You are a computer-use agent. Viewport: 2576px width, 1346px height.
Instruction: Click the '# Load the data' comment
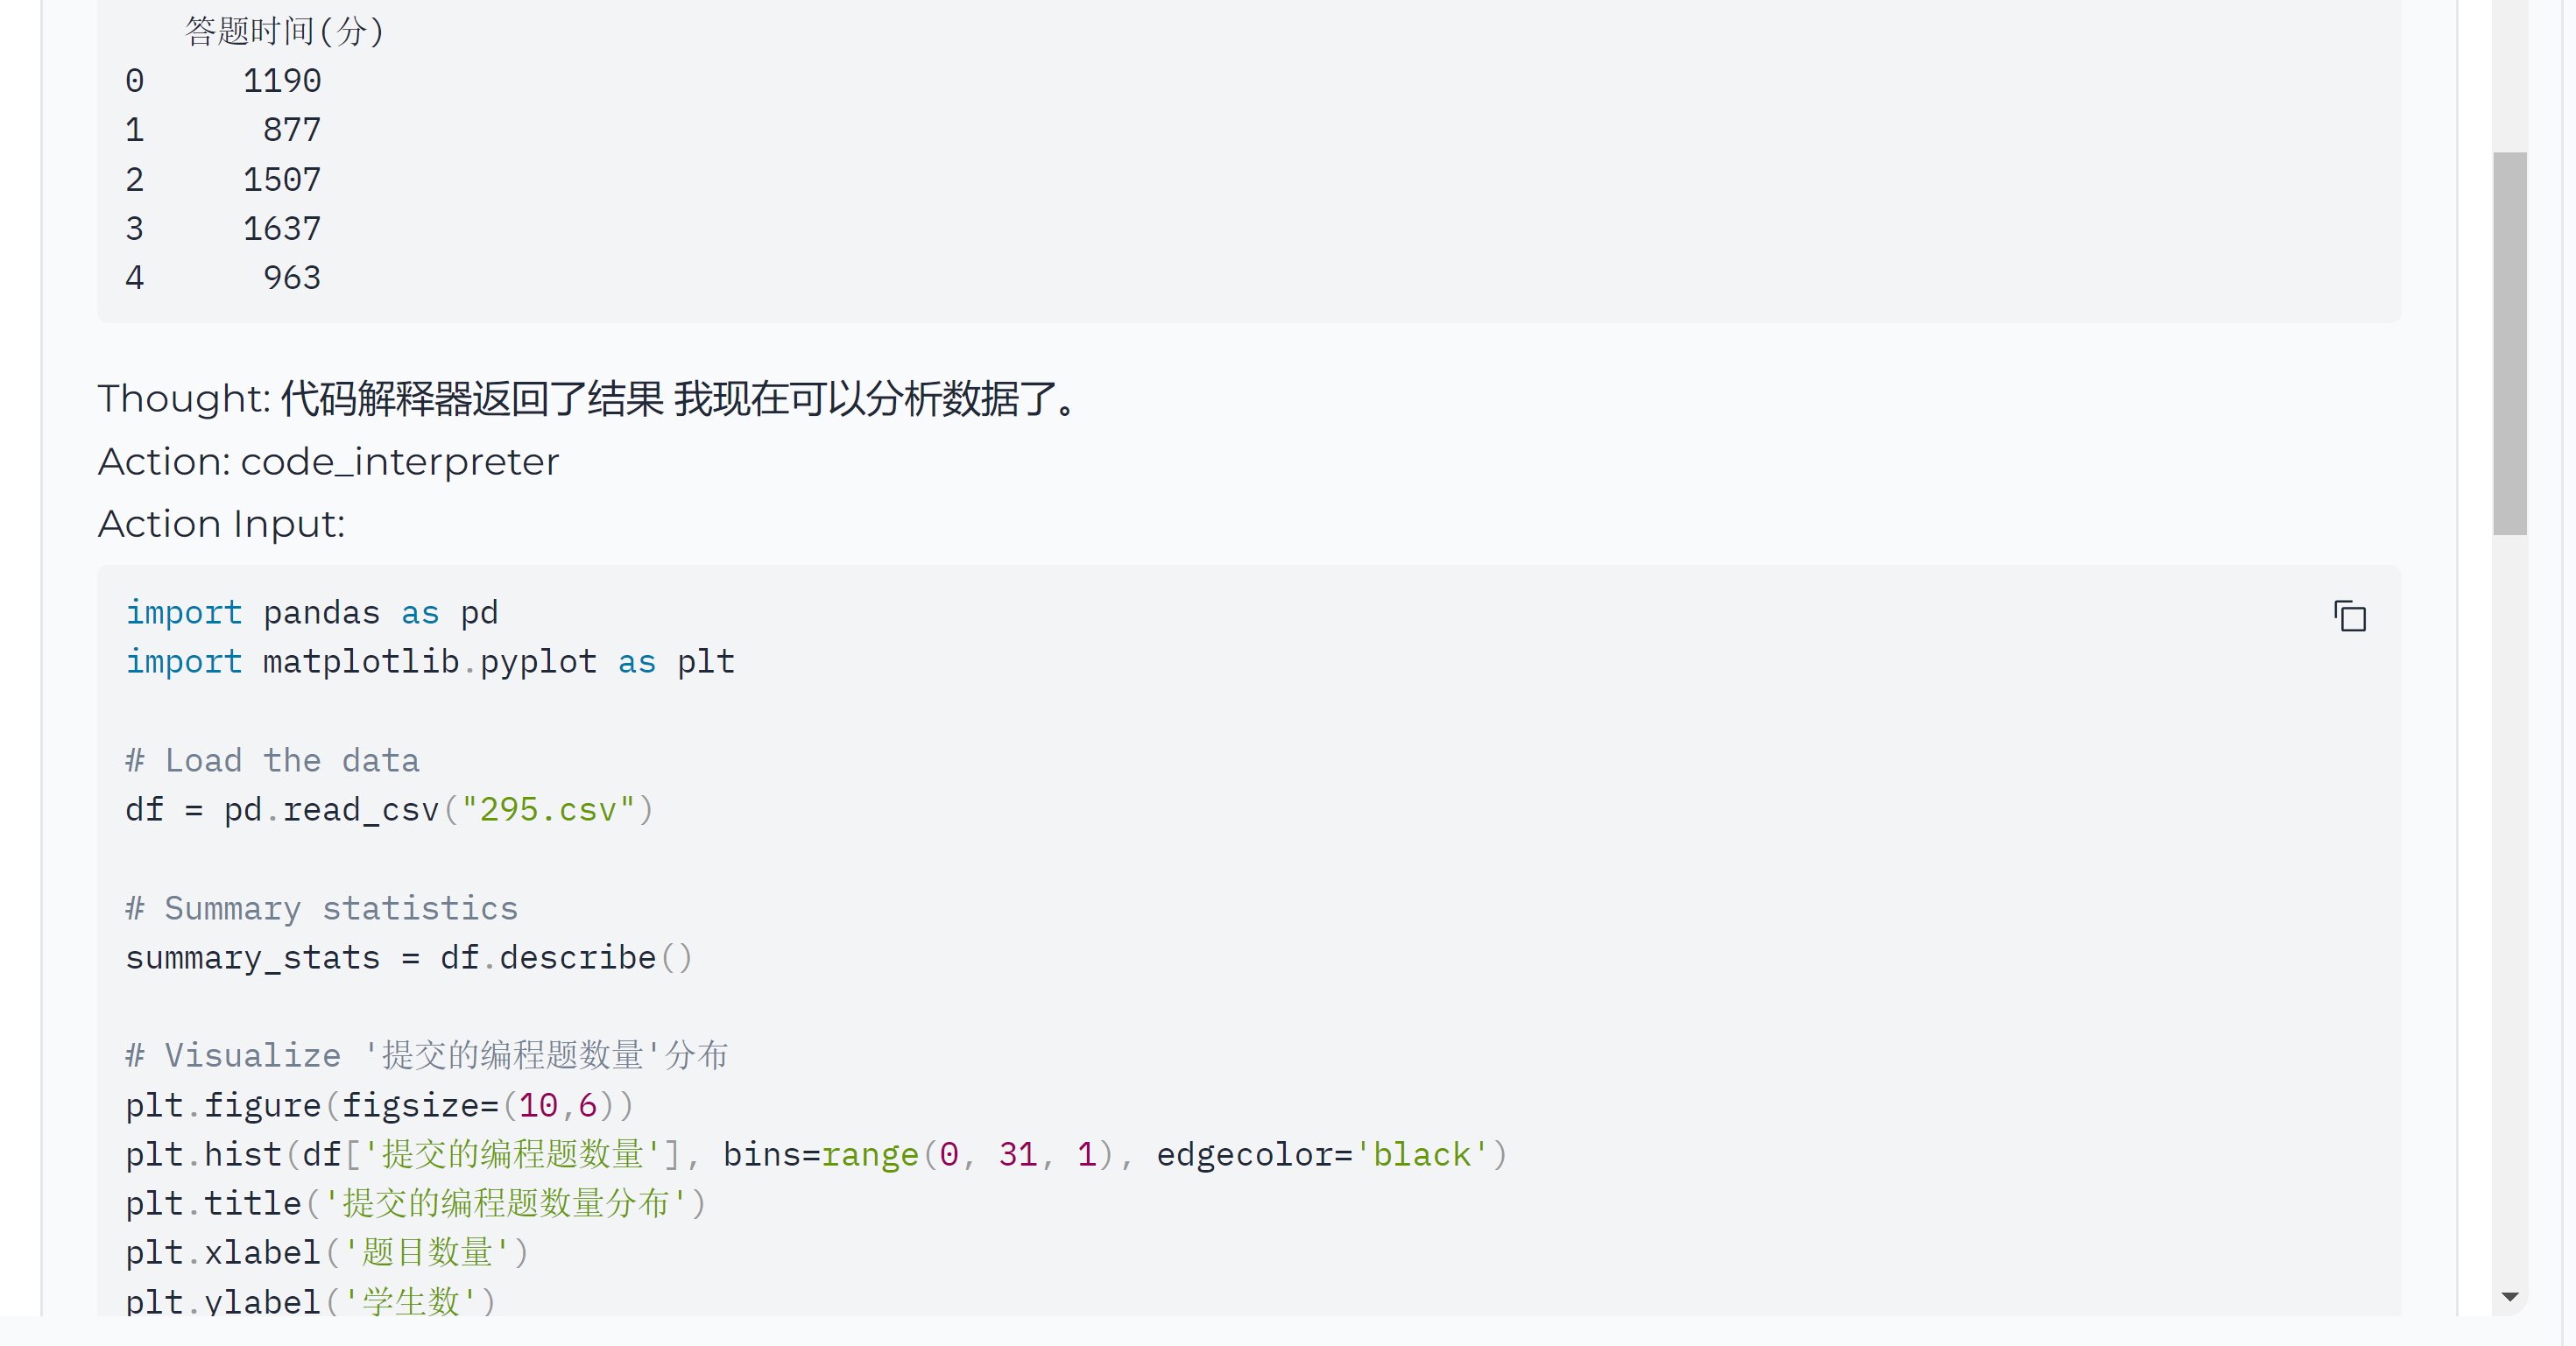(x=272, y=760)
